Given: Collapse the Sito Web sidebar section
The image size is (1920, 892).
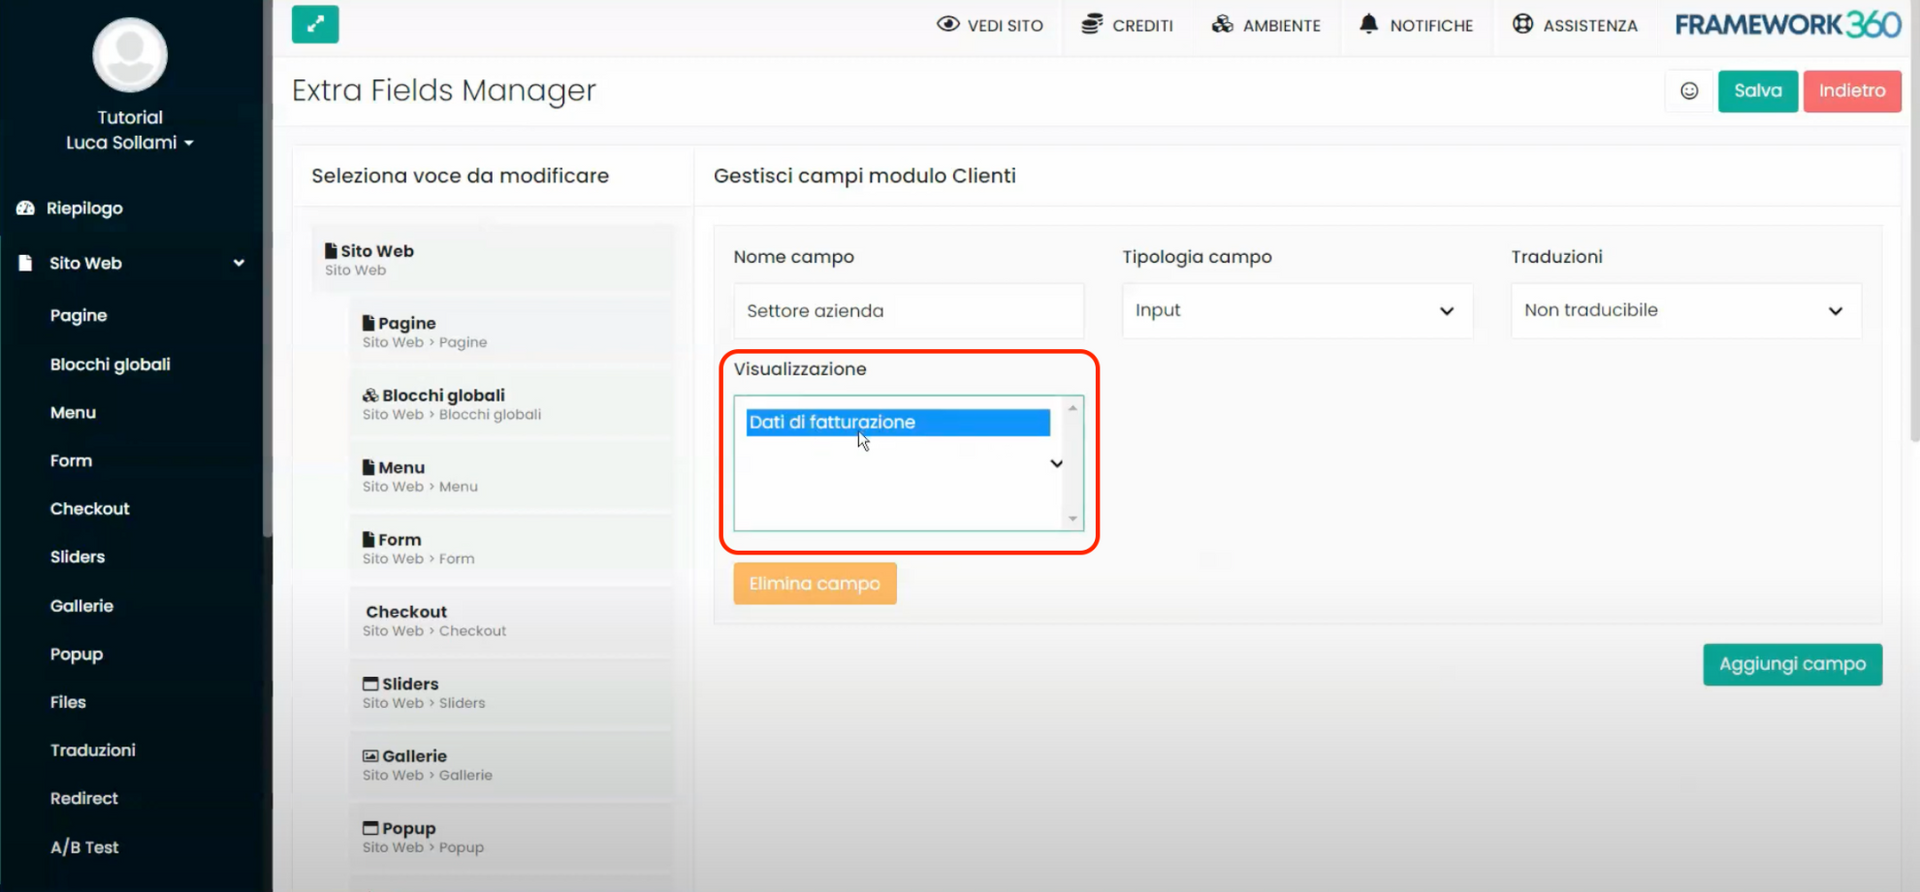Looking at the screenshot, I should point(238,263).
